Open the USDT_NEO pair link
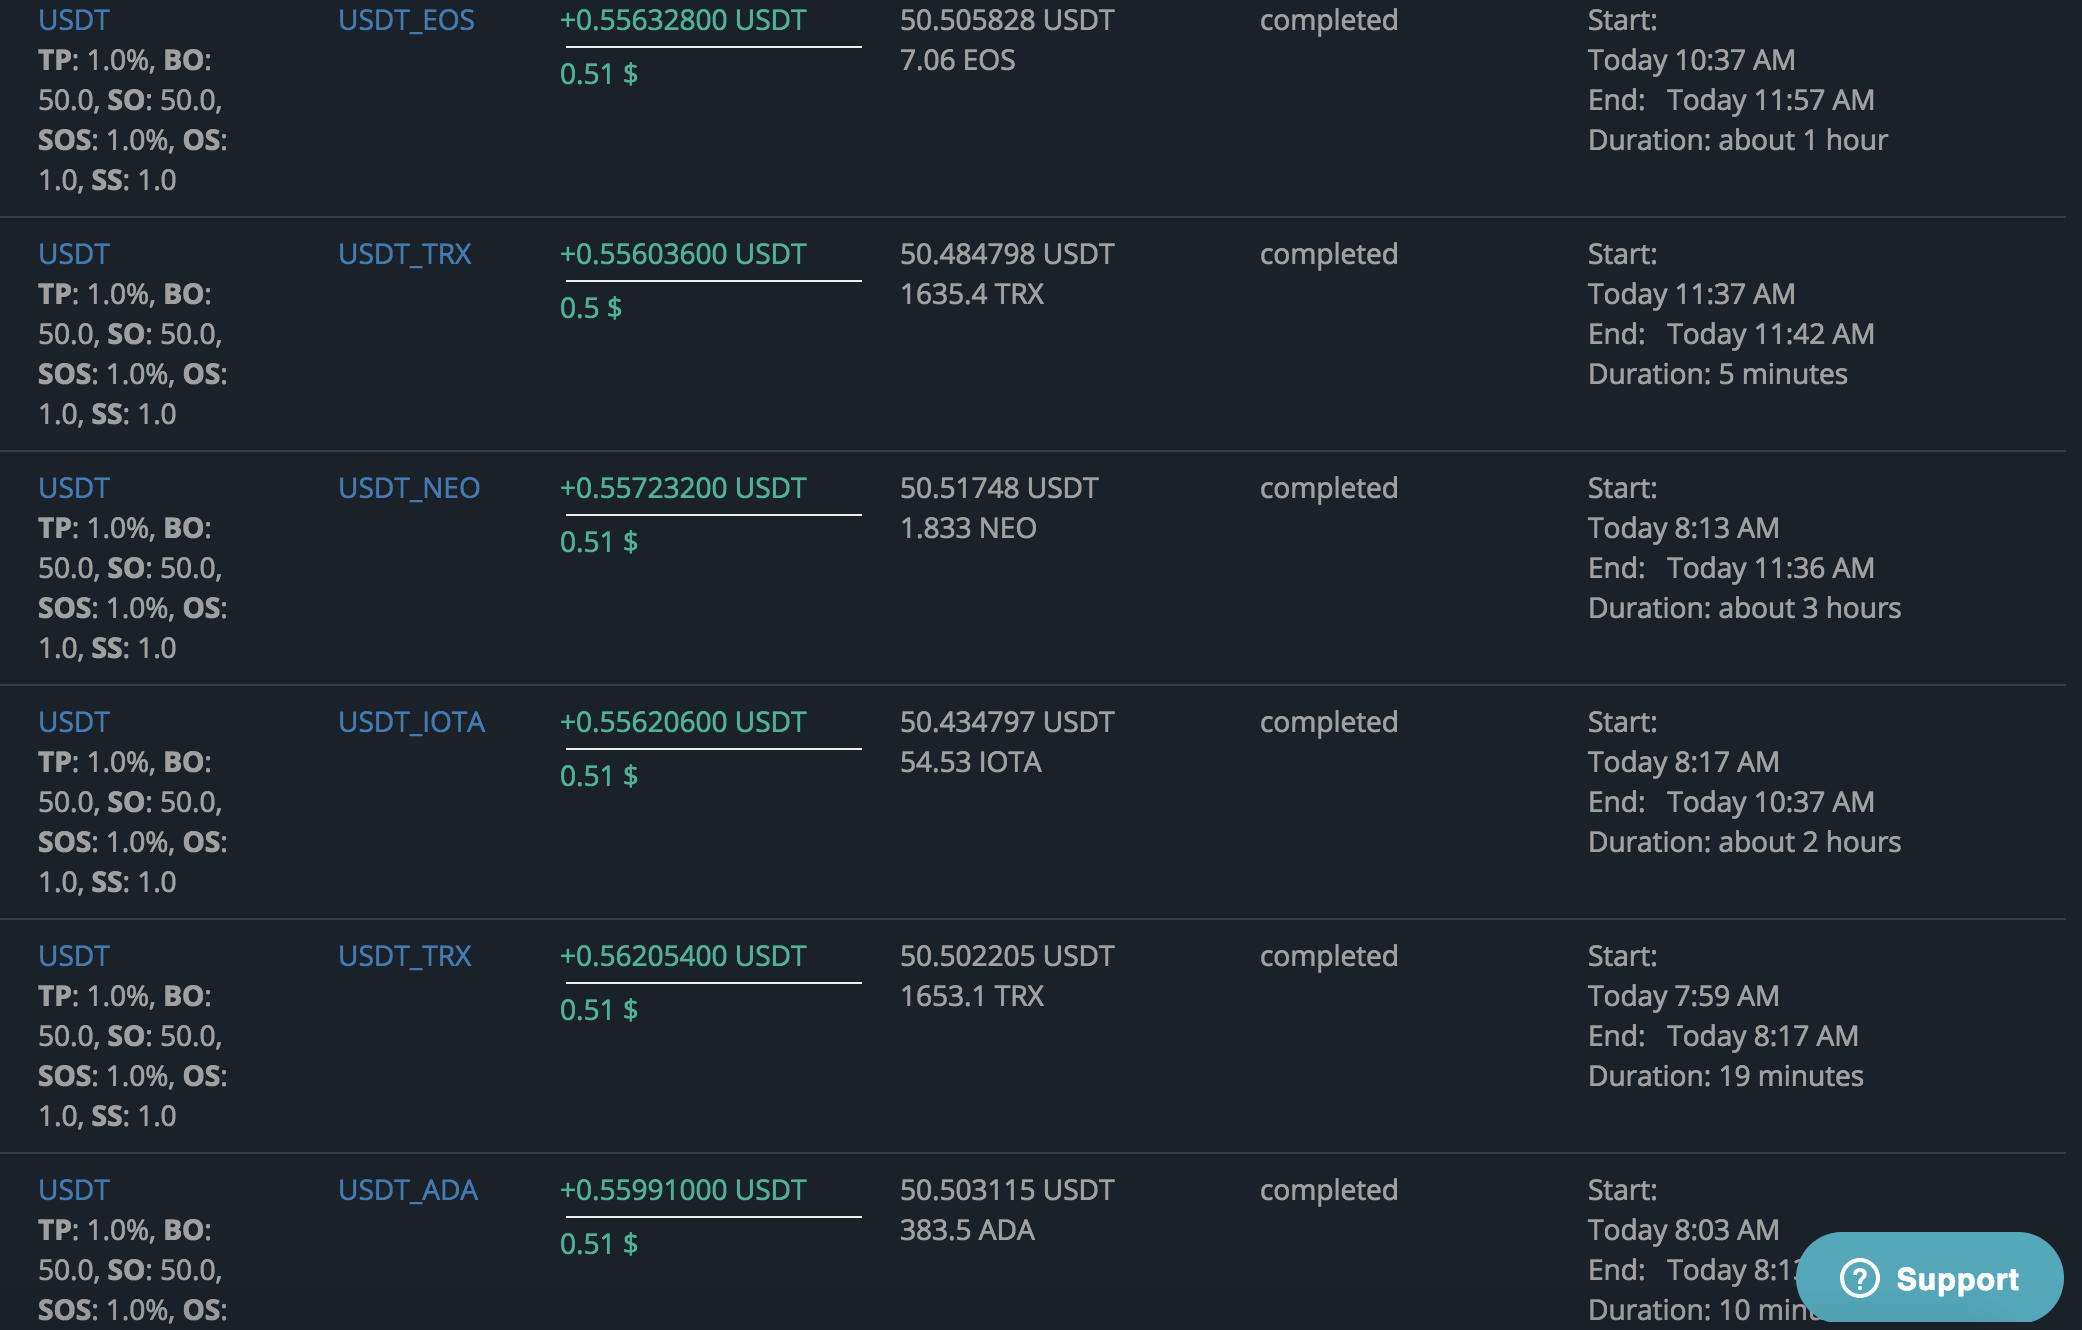2082x1330 pixels. 409,488
